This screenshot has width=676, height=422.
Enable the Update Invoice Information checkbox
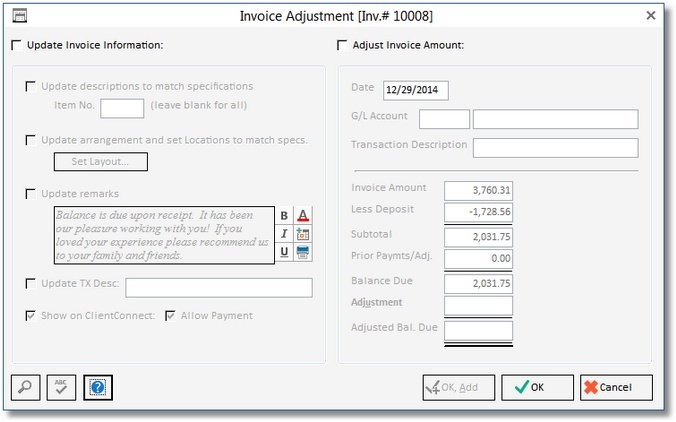click(16, 45)
